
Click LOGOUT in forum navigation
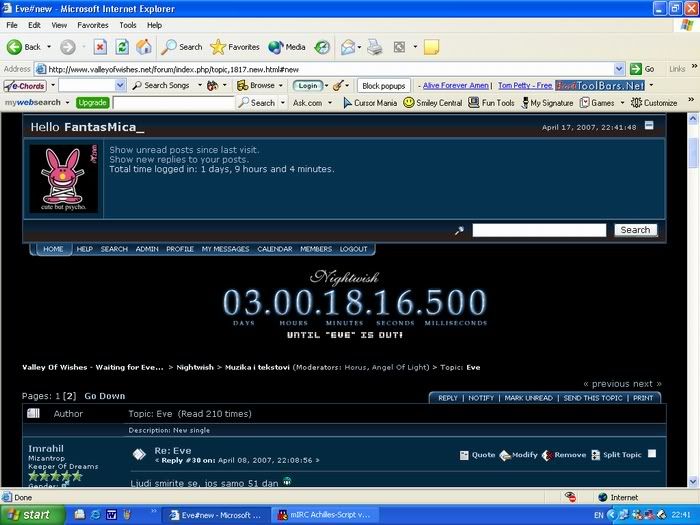pos(354,249)
